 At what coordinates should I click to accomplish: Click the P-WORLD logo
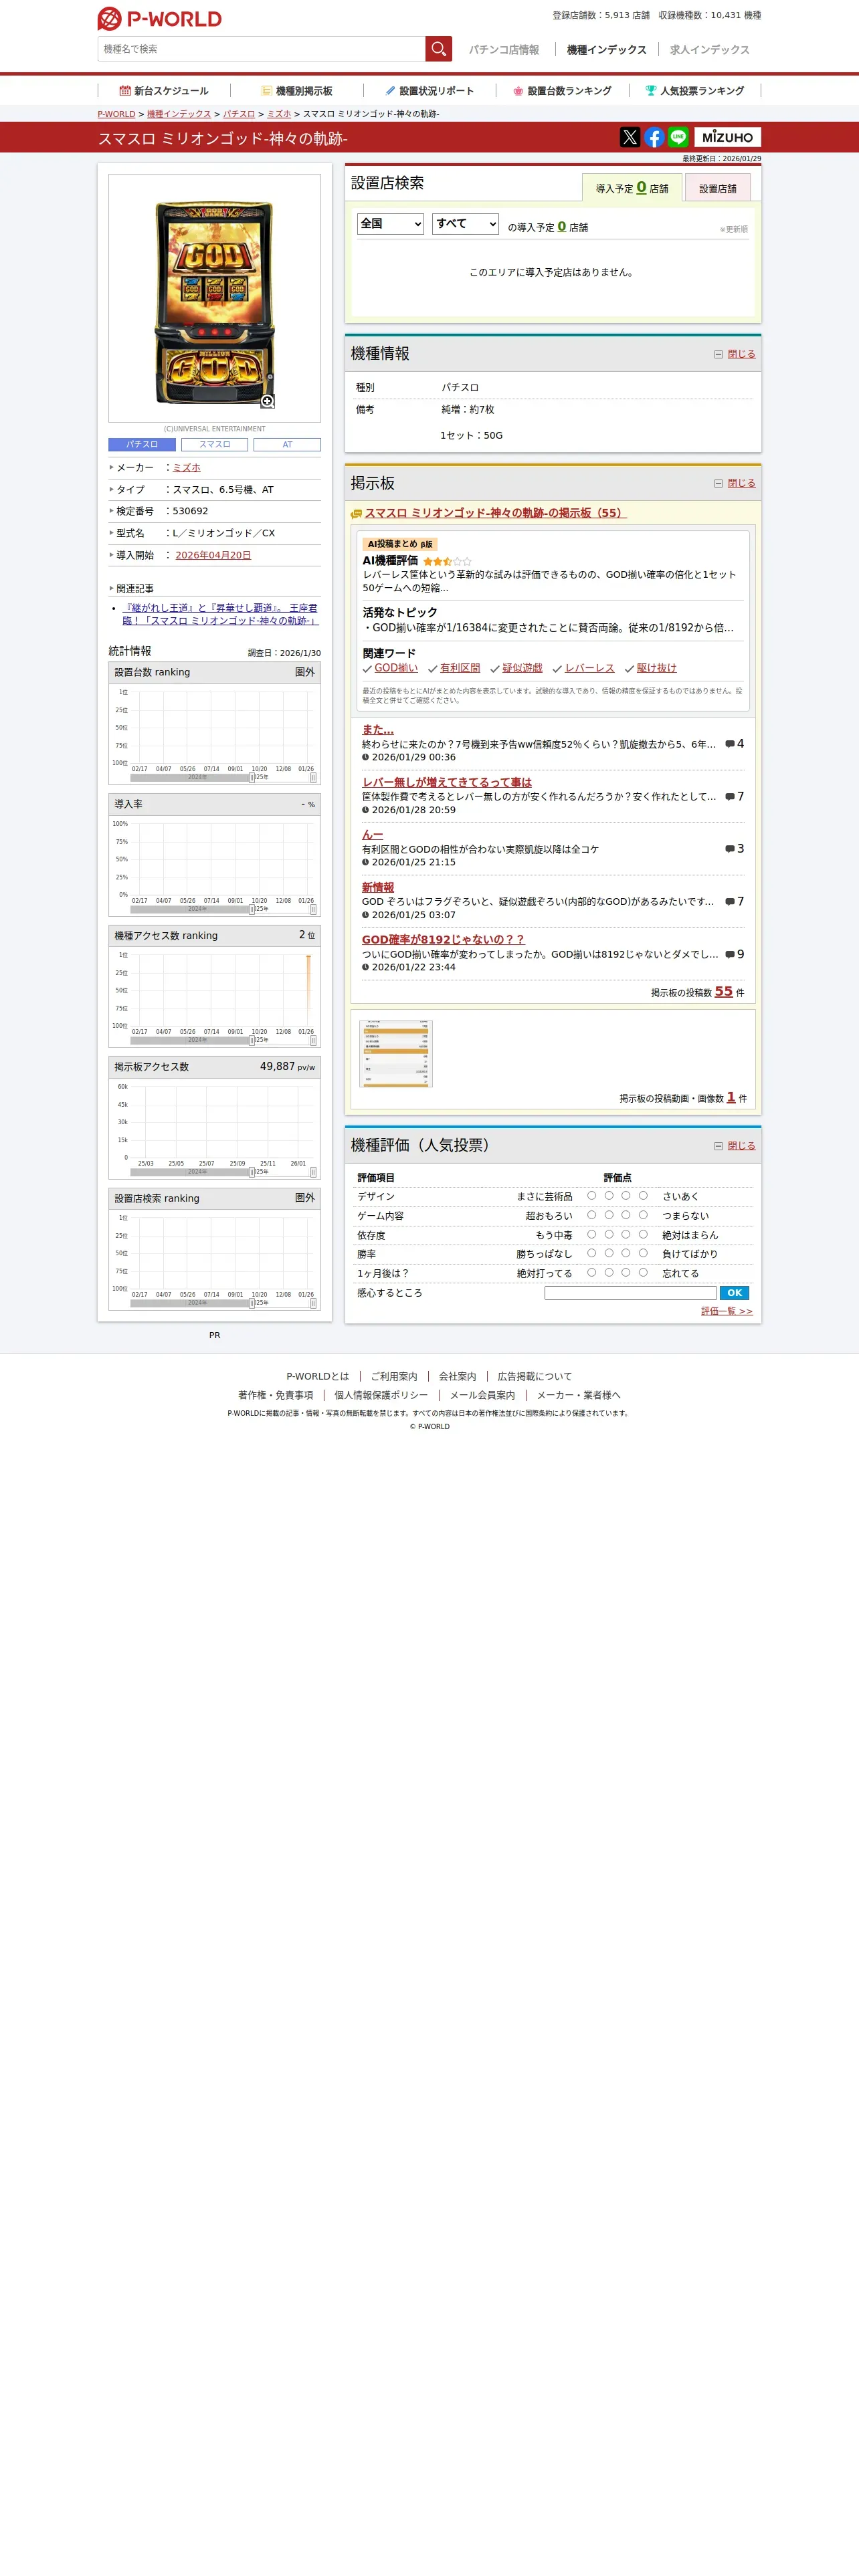point(160,19)
